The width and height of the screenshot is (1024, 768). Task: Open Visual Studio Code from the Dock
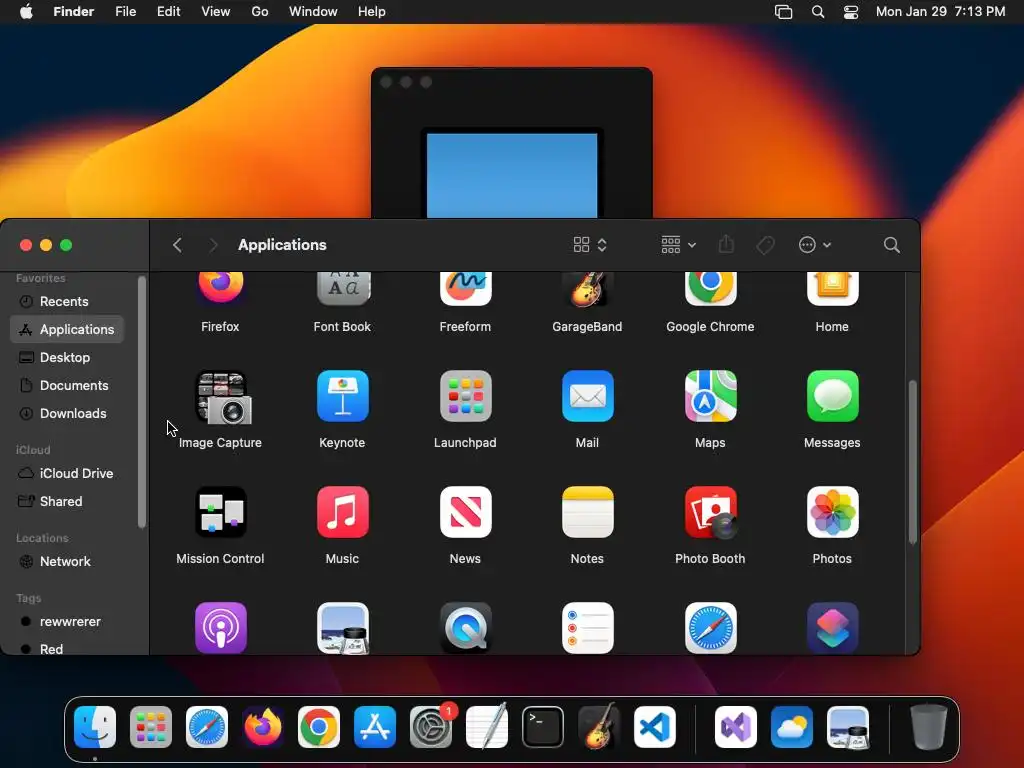point(655,727)
